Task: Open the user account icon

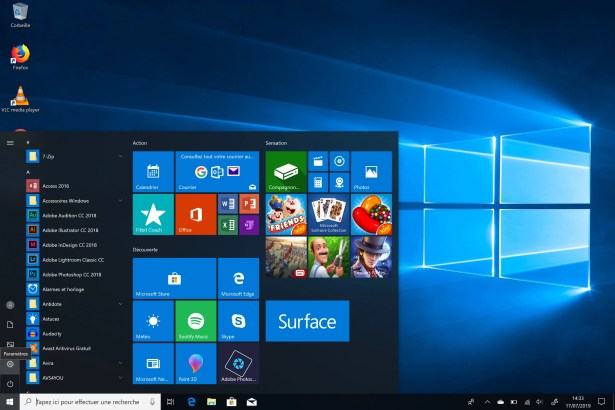Action: click(10, 305)
